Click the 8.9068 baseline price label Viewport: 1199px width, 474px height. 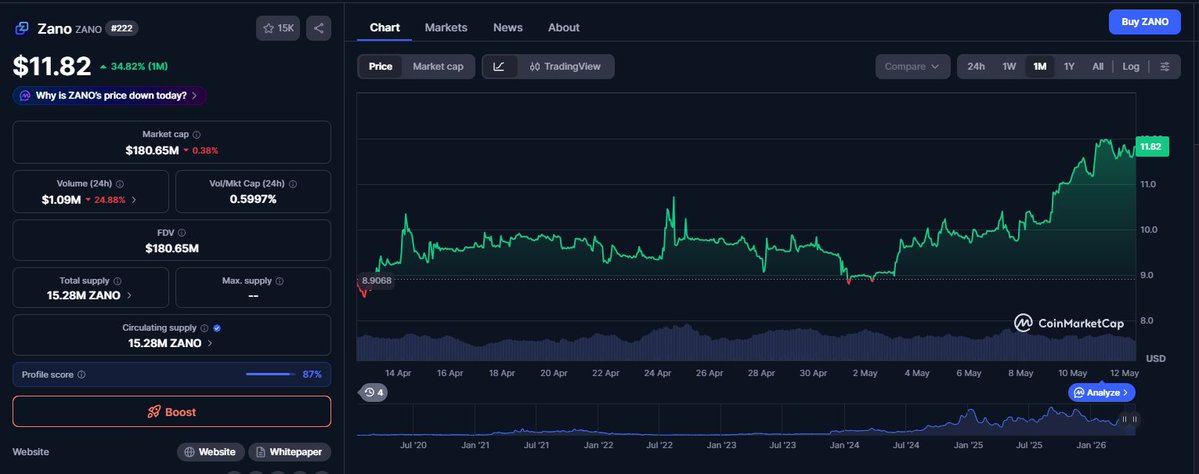[376, 281]
